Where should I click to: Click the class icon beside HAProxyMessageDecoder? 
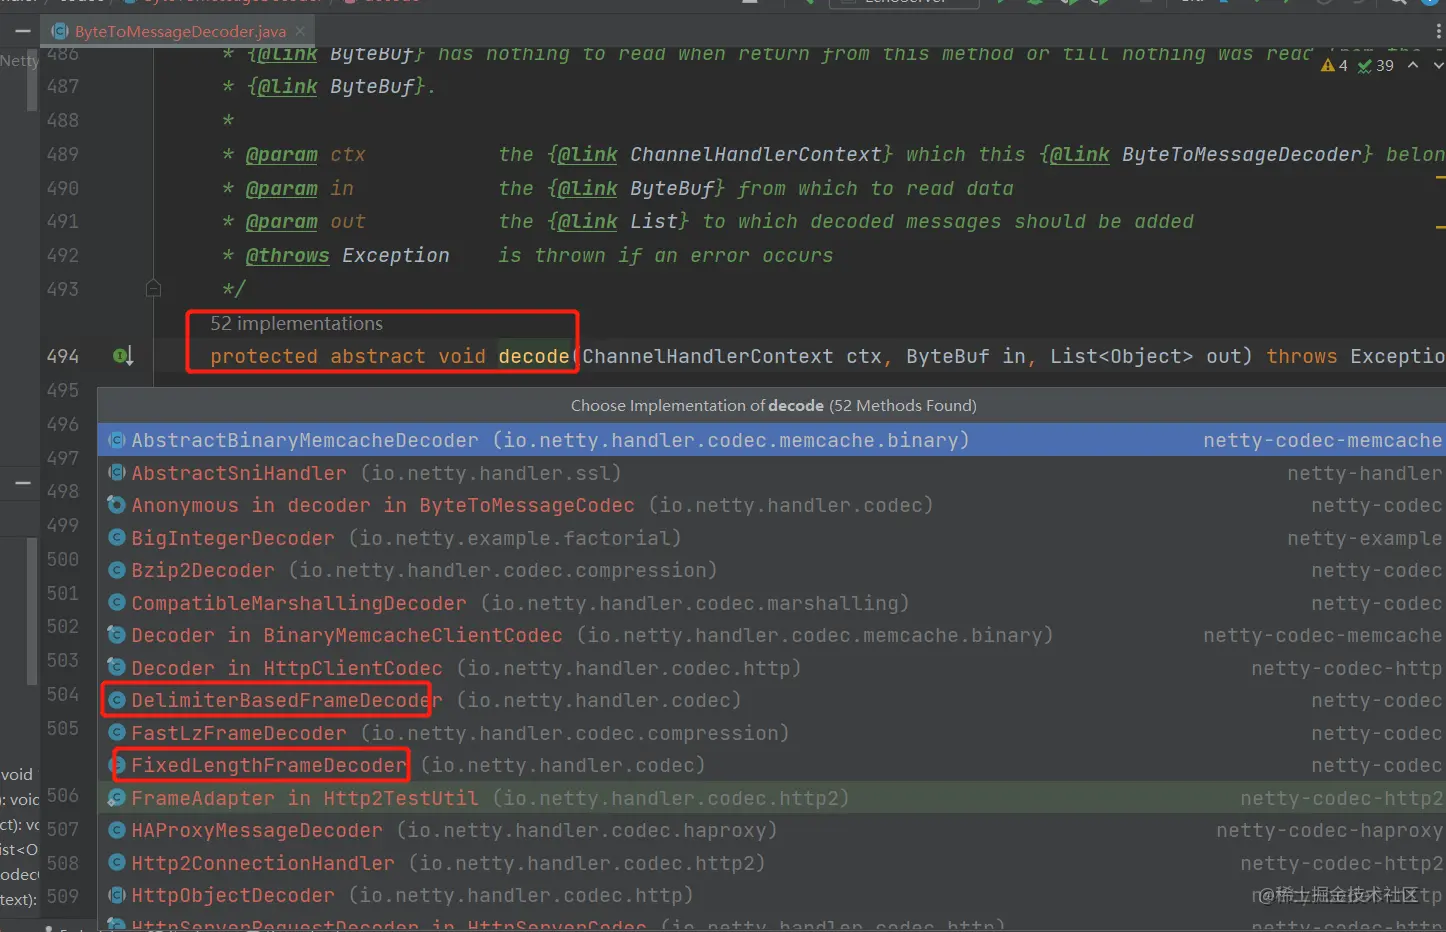117,830
